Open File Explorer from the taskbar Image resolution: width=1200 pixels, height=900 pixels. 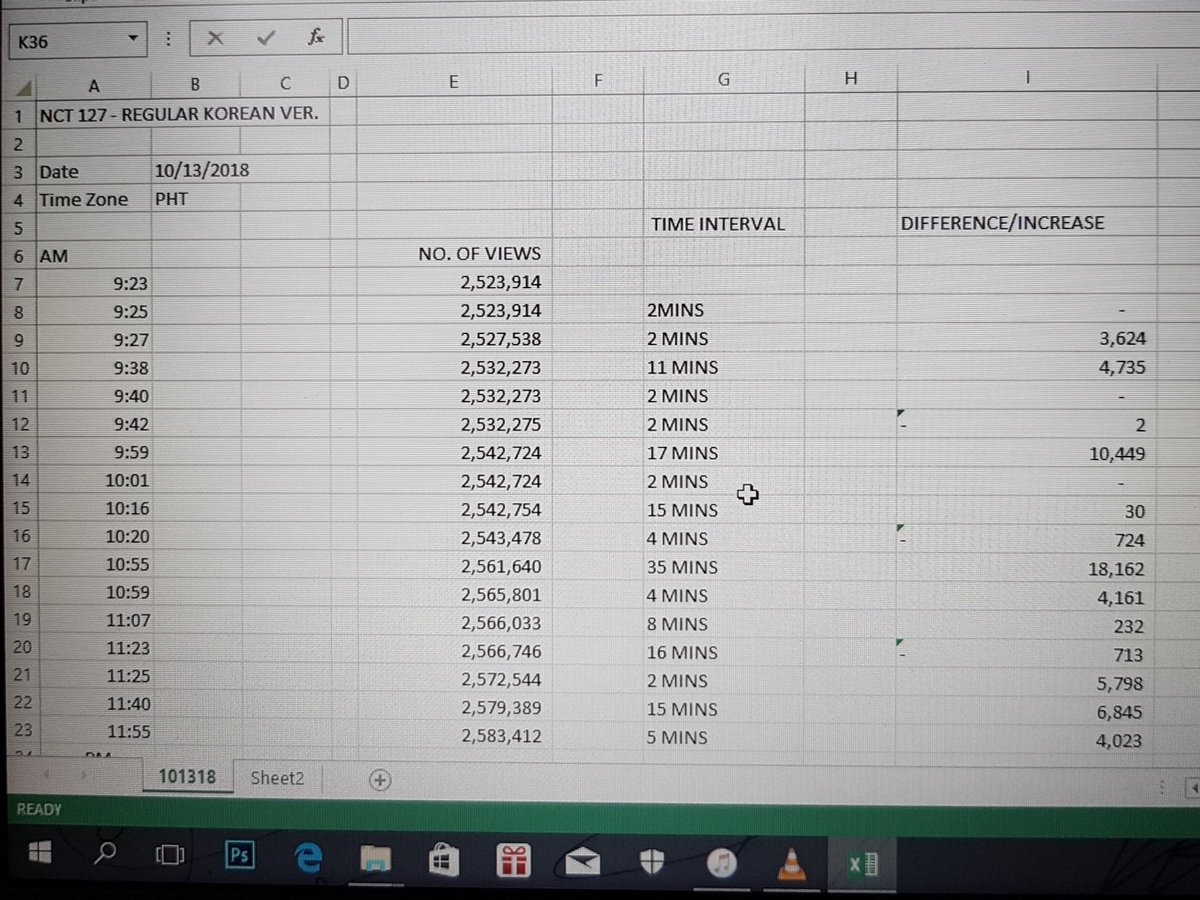tap(376, 861)
